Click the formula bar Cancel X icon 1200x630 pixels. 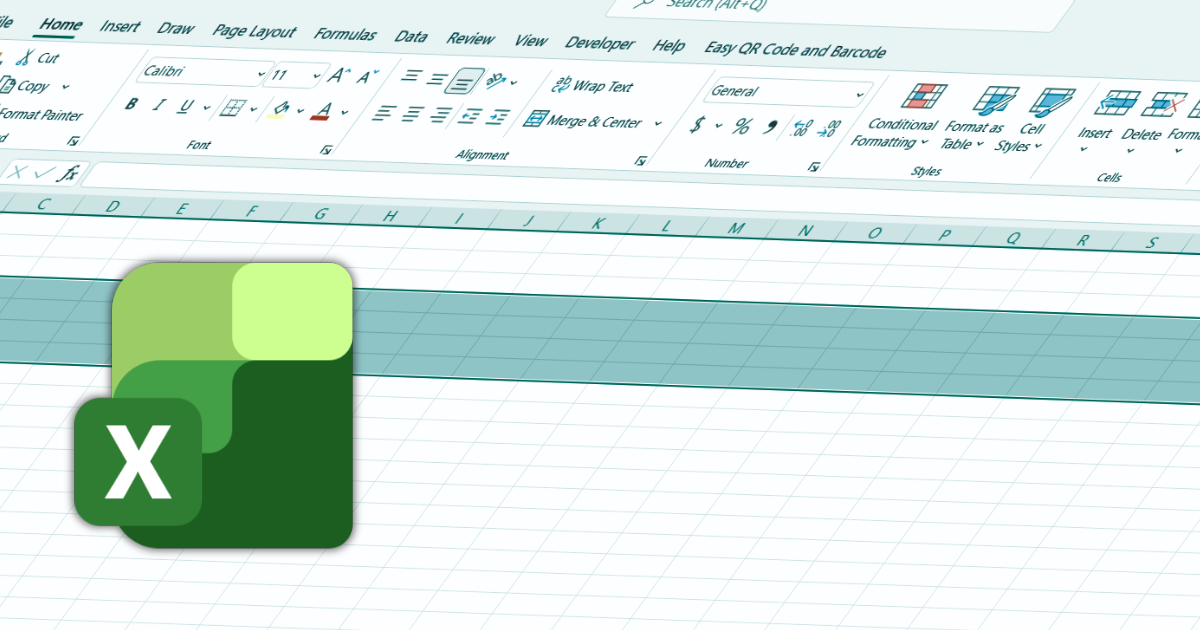[18, 173]
